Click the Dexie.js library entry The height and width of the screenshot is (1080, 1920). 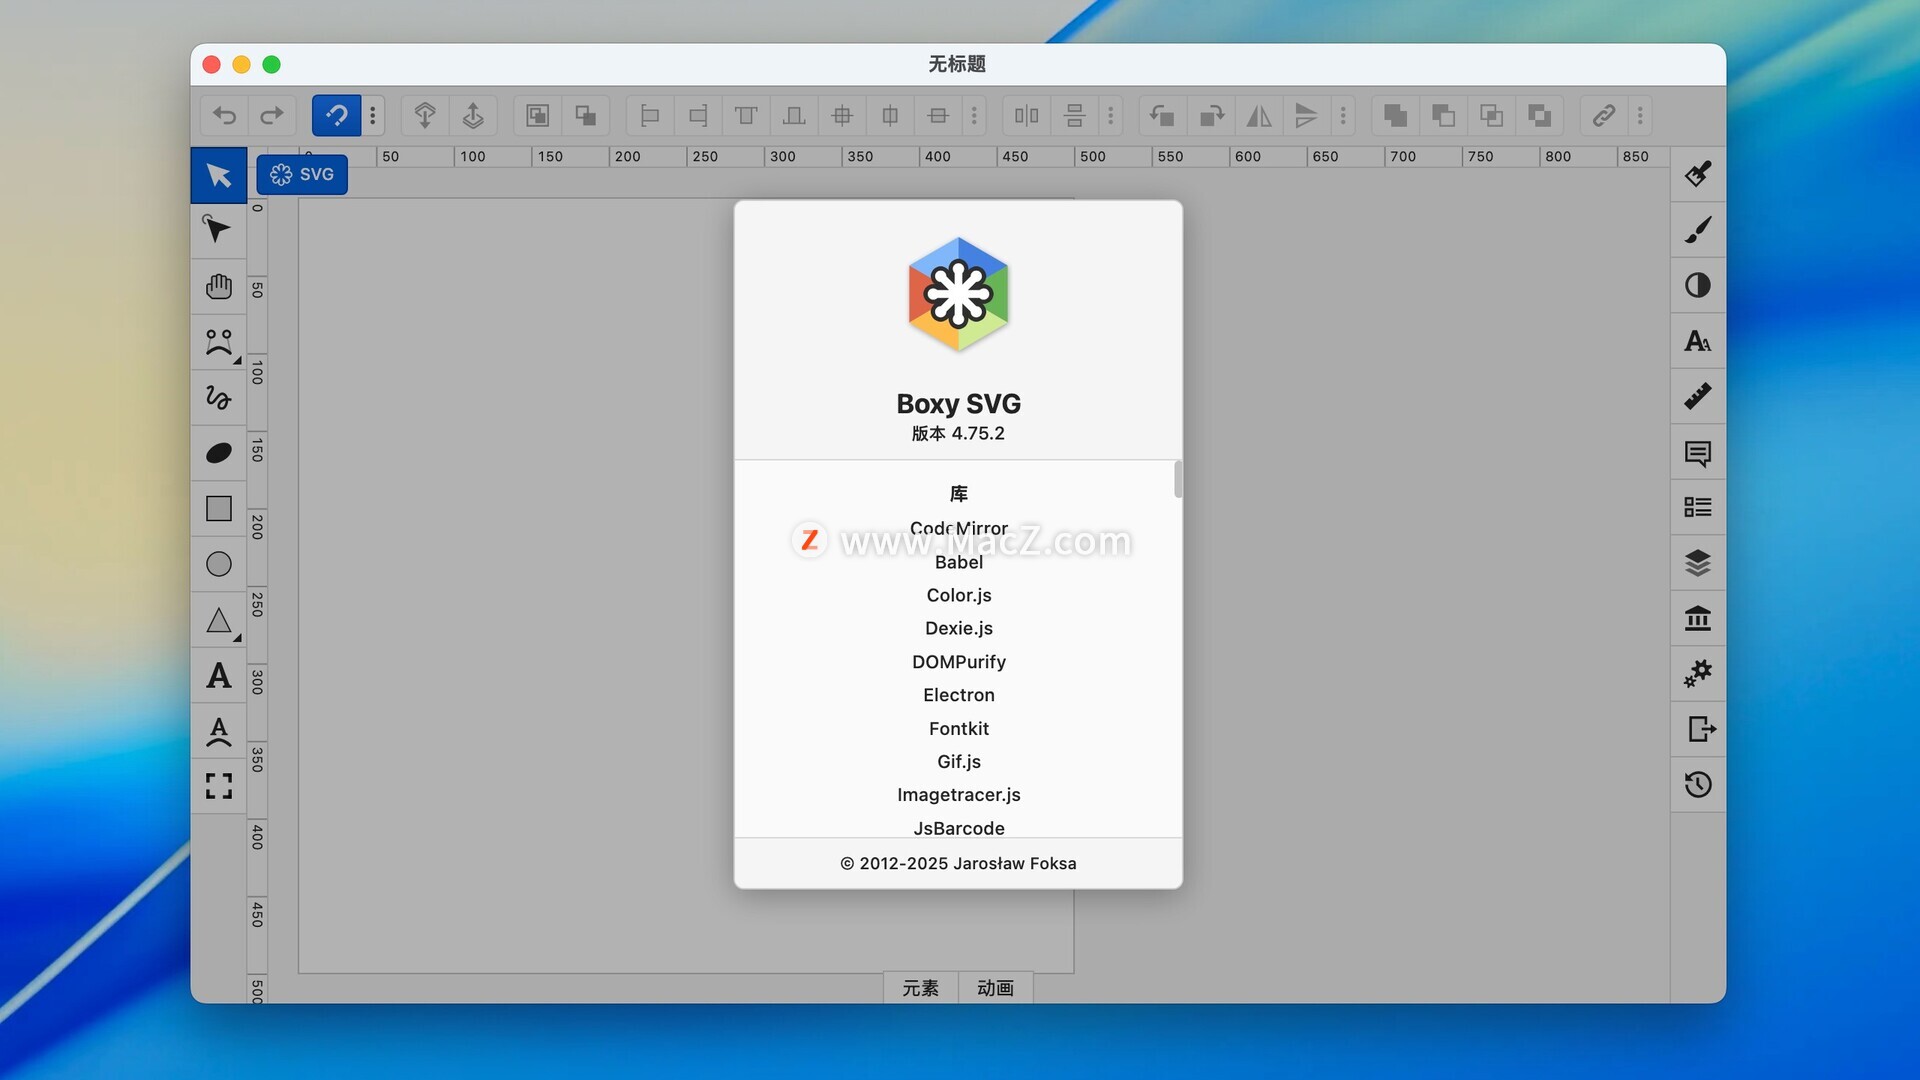[x=959, y=628]
